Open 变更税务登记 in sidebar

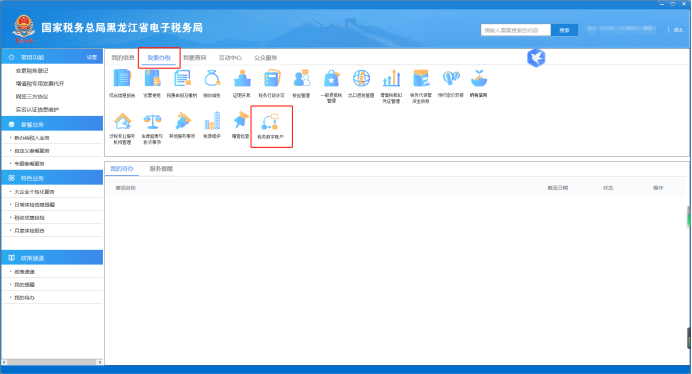32,71
